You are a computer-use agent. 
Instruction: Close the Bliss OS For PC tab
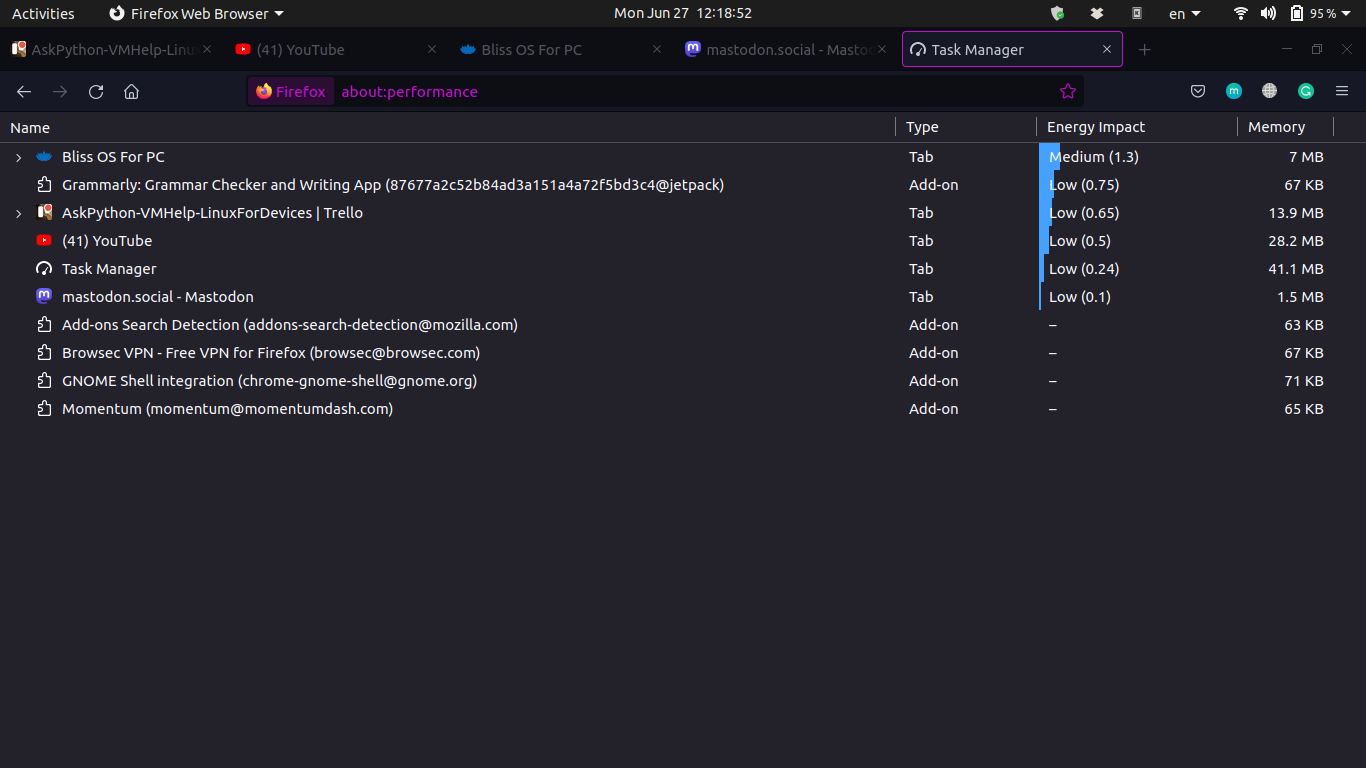[657, 50]
